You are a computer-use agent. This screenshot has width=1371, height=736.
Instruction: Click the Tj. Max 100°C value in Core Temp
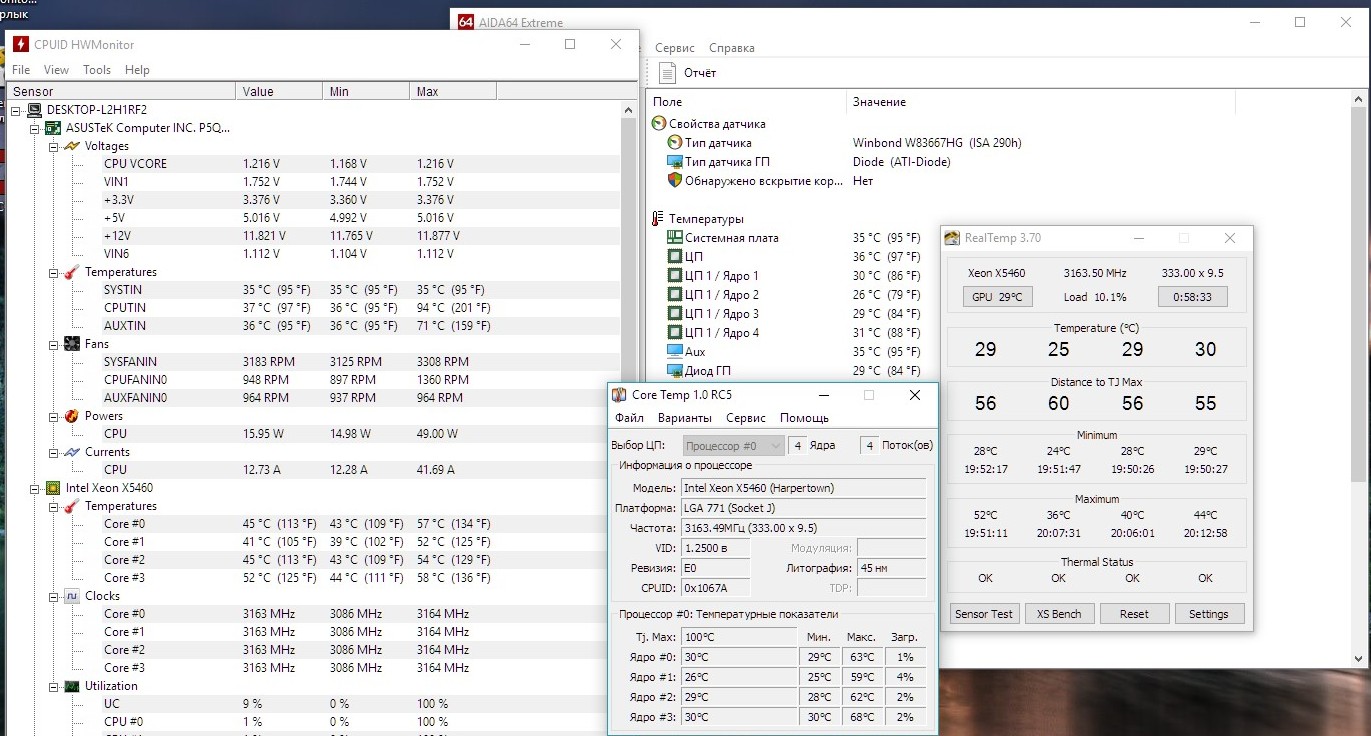739,637
